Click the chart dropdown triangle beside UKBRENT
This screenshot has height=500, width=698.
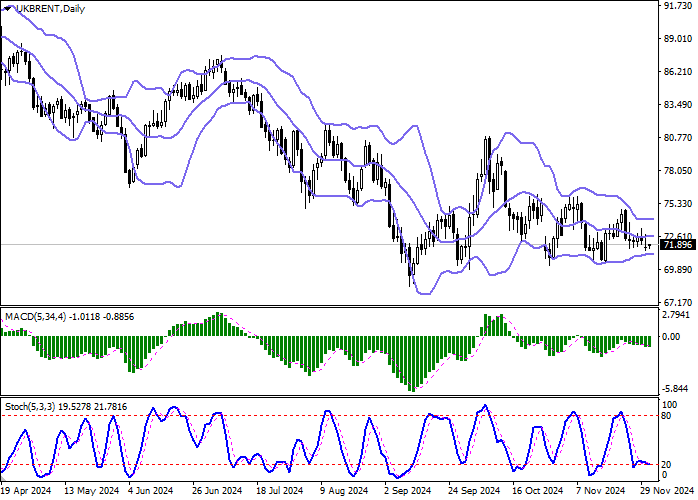8,9
